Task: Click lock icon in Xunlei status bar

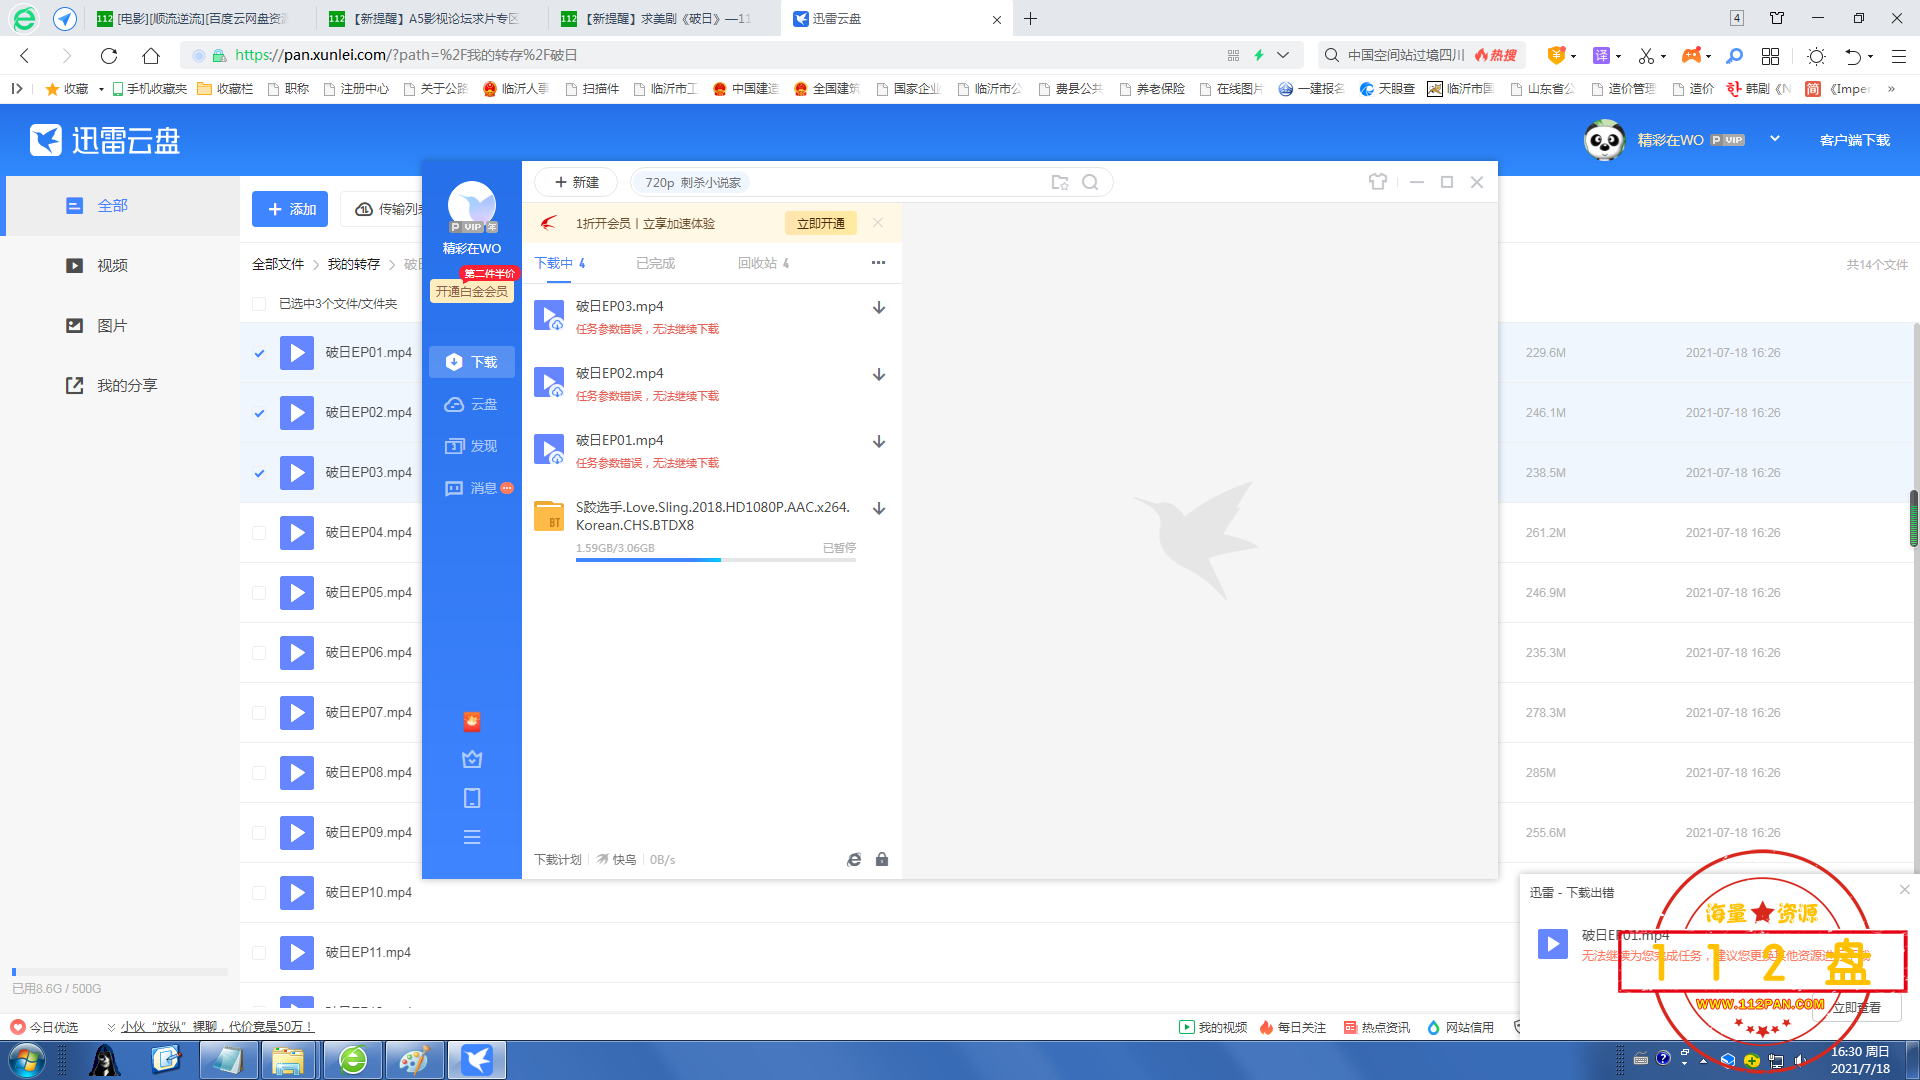Action: coord(882,860)
